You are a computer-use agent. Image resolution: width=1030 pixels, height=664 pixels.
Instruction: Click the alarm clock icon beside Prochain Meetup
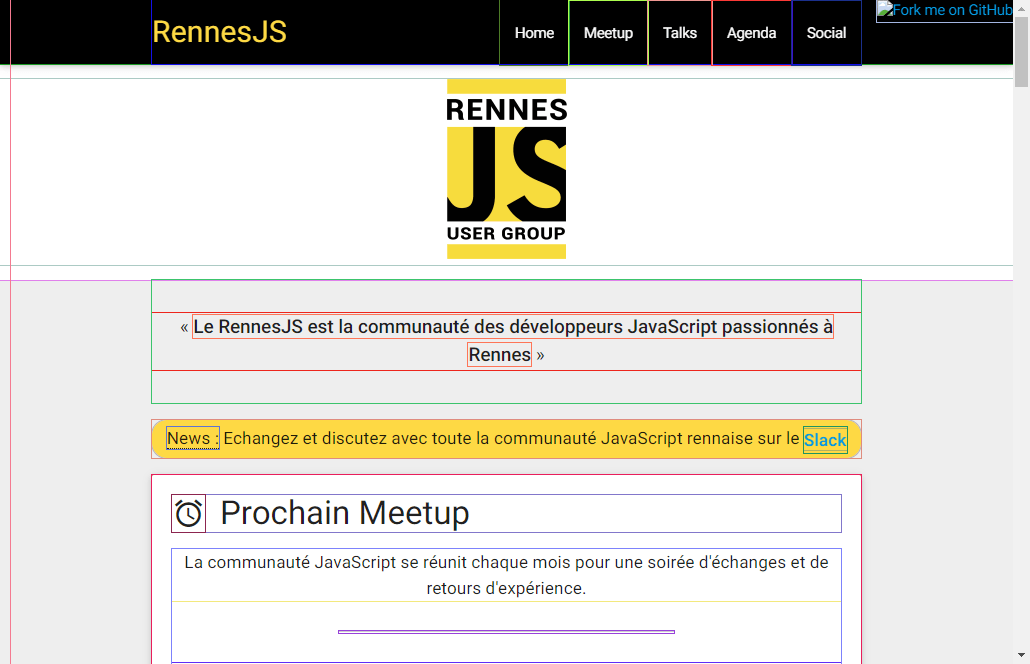point(189,513)
